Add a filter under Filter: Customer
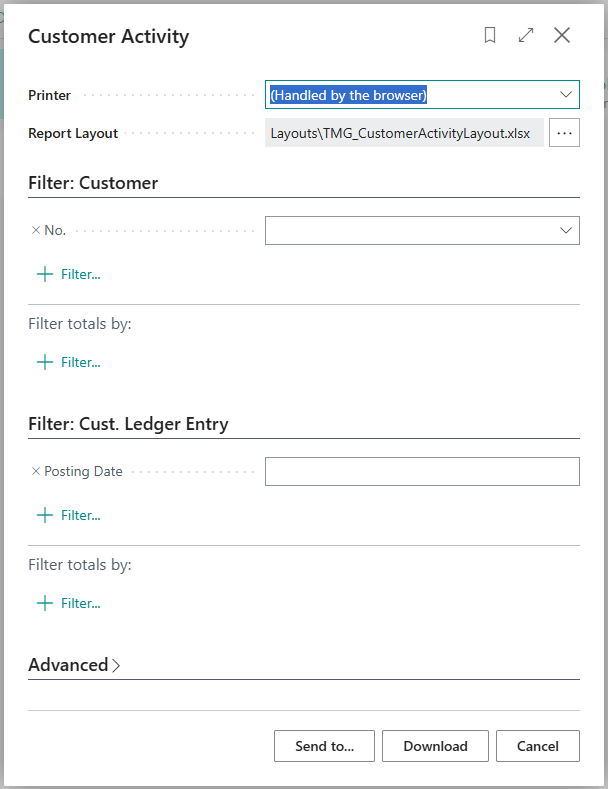This screenshot has width=608, height=789. pyautogui.click(x=69, y=274)
